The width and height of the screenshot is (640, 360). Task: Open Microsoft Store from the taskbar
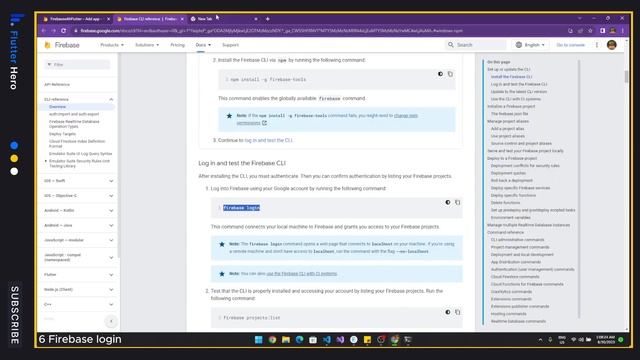tap(313, 340)
